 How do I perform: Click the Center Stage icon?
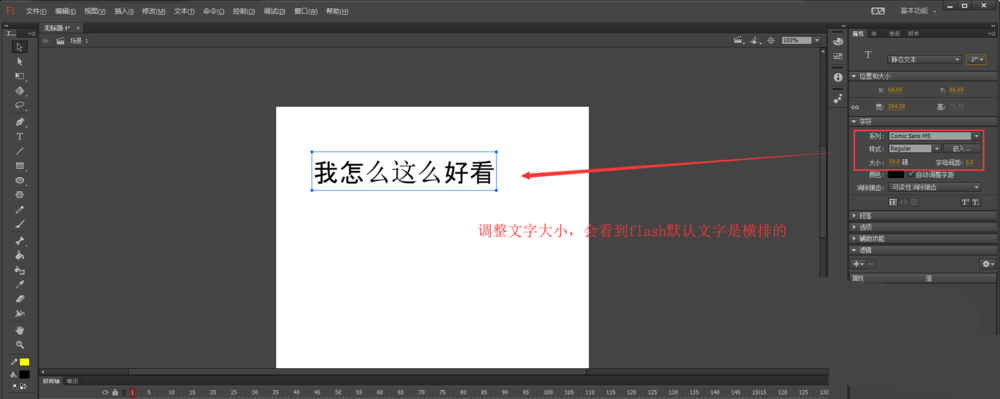(771, 40)
